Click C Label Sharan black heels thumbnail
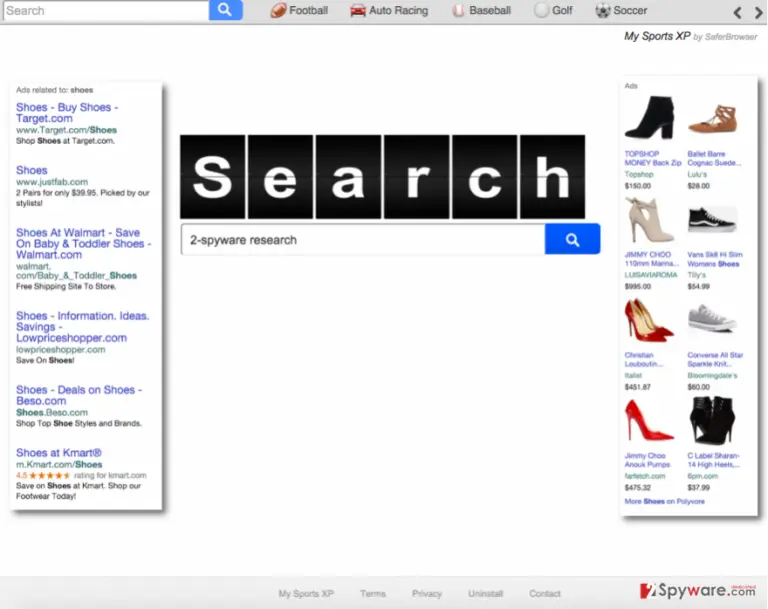 click(x=713, y=420)
